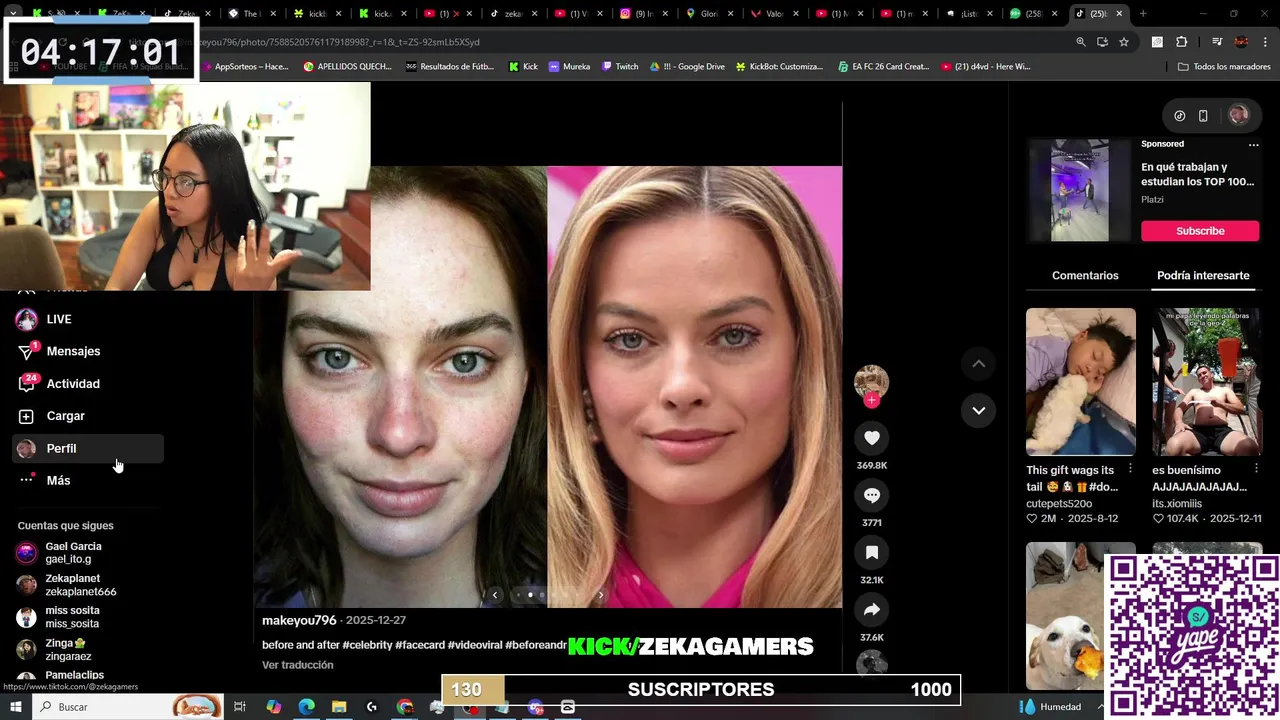Open the 'es buenísimo' video thumbnail
This screenshot has height=720, width=1280.
(1207, 381)
